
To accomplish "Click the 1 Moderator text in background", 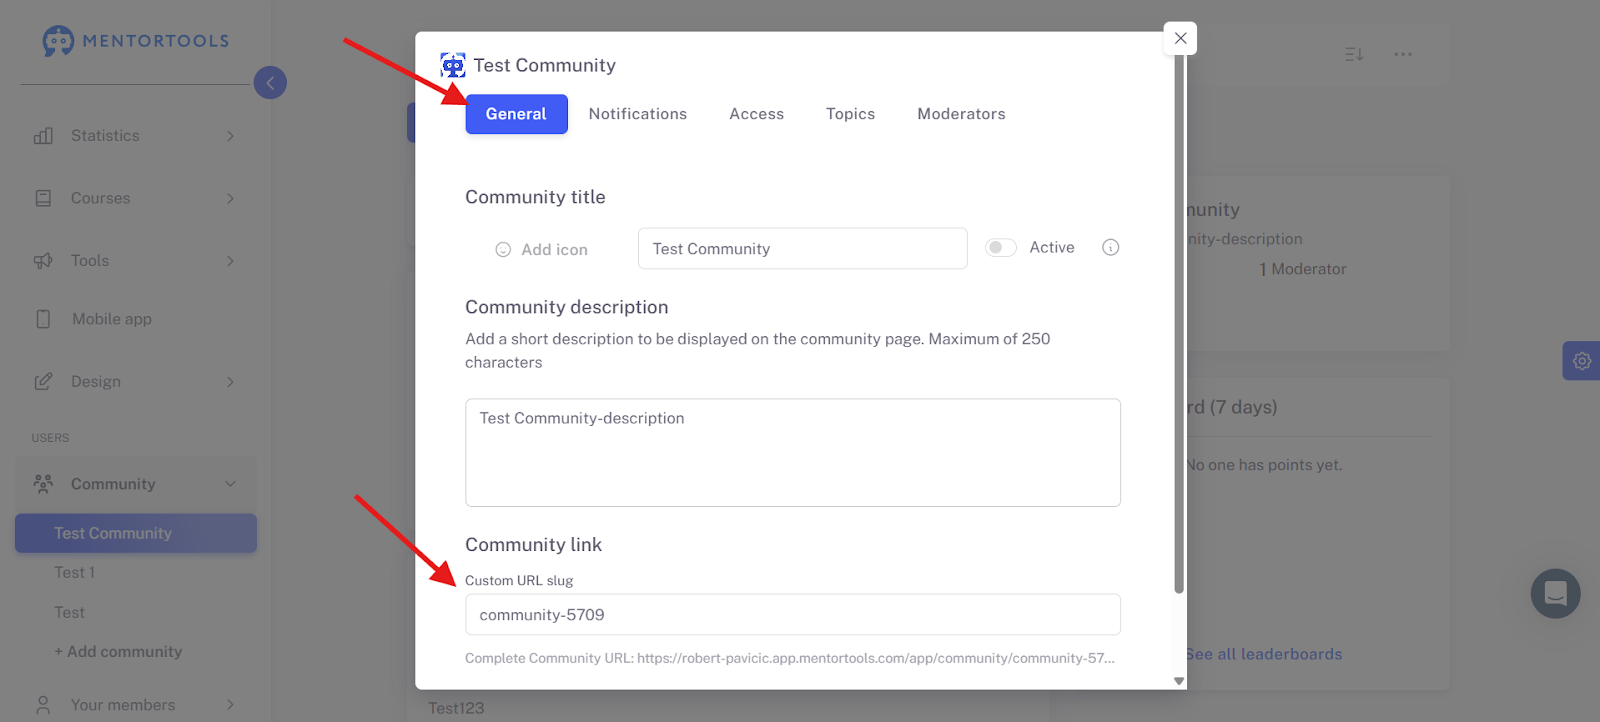I will (1303, 269).
